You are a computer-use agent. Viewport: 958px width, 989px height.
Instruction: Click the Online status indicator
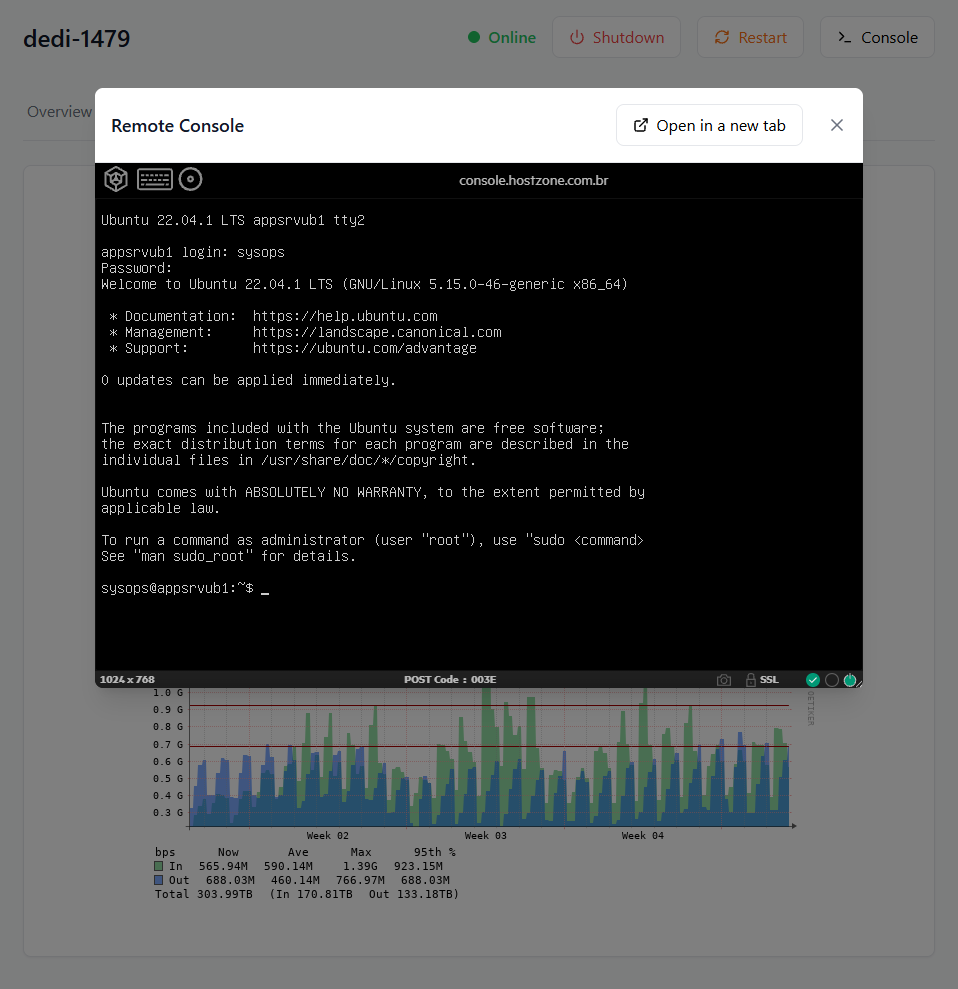(502, 37)
